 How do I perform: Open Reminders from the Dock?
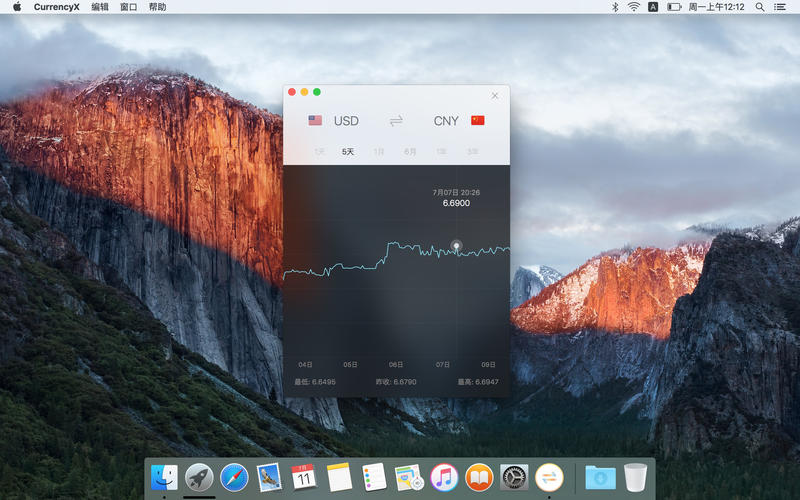coord(374,478)
